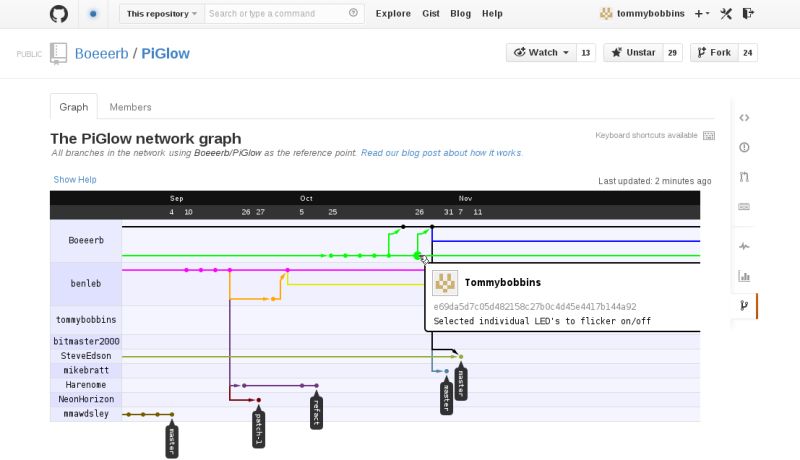Open Gist in the top navigation
The image size is (800, 460).
click(x=431, y=14)
